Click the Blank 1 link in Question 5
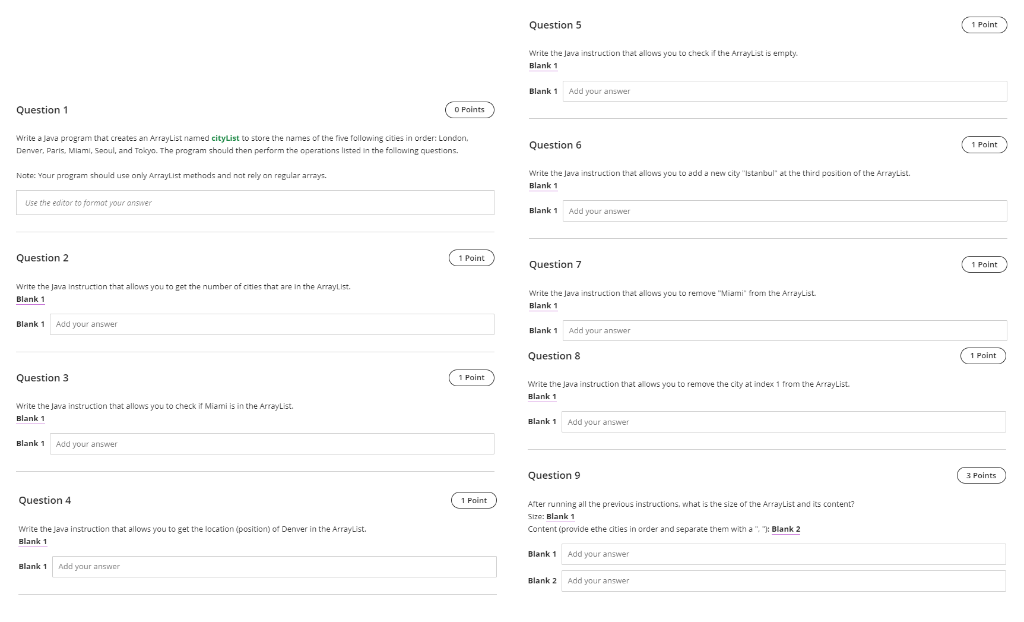The height and width of the screenshot is (622, 1024). (x=543, y=65)
